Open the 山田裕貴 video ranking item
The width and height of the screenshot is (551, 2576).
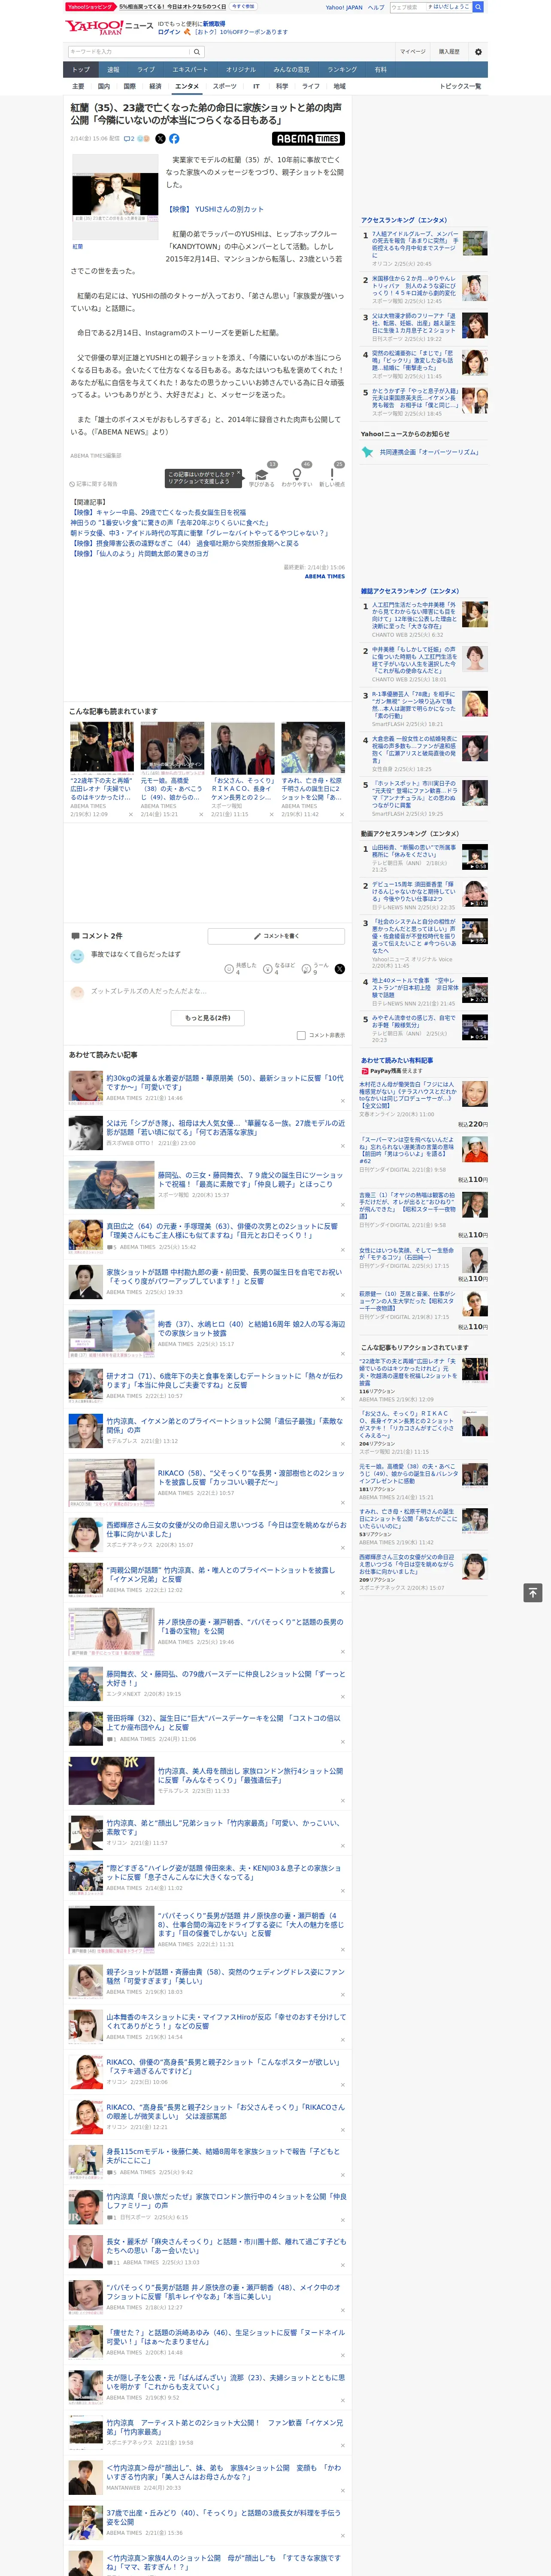pyautogui.click(x=414, y=851)
